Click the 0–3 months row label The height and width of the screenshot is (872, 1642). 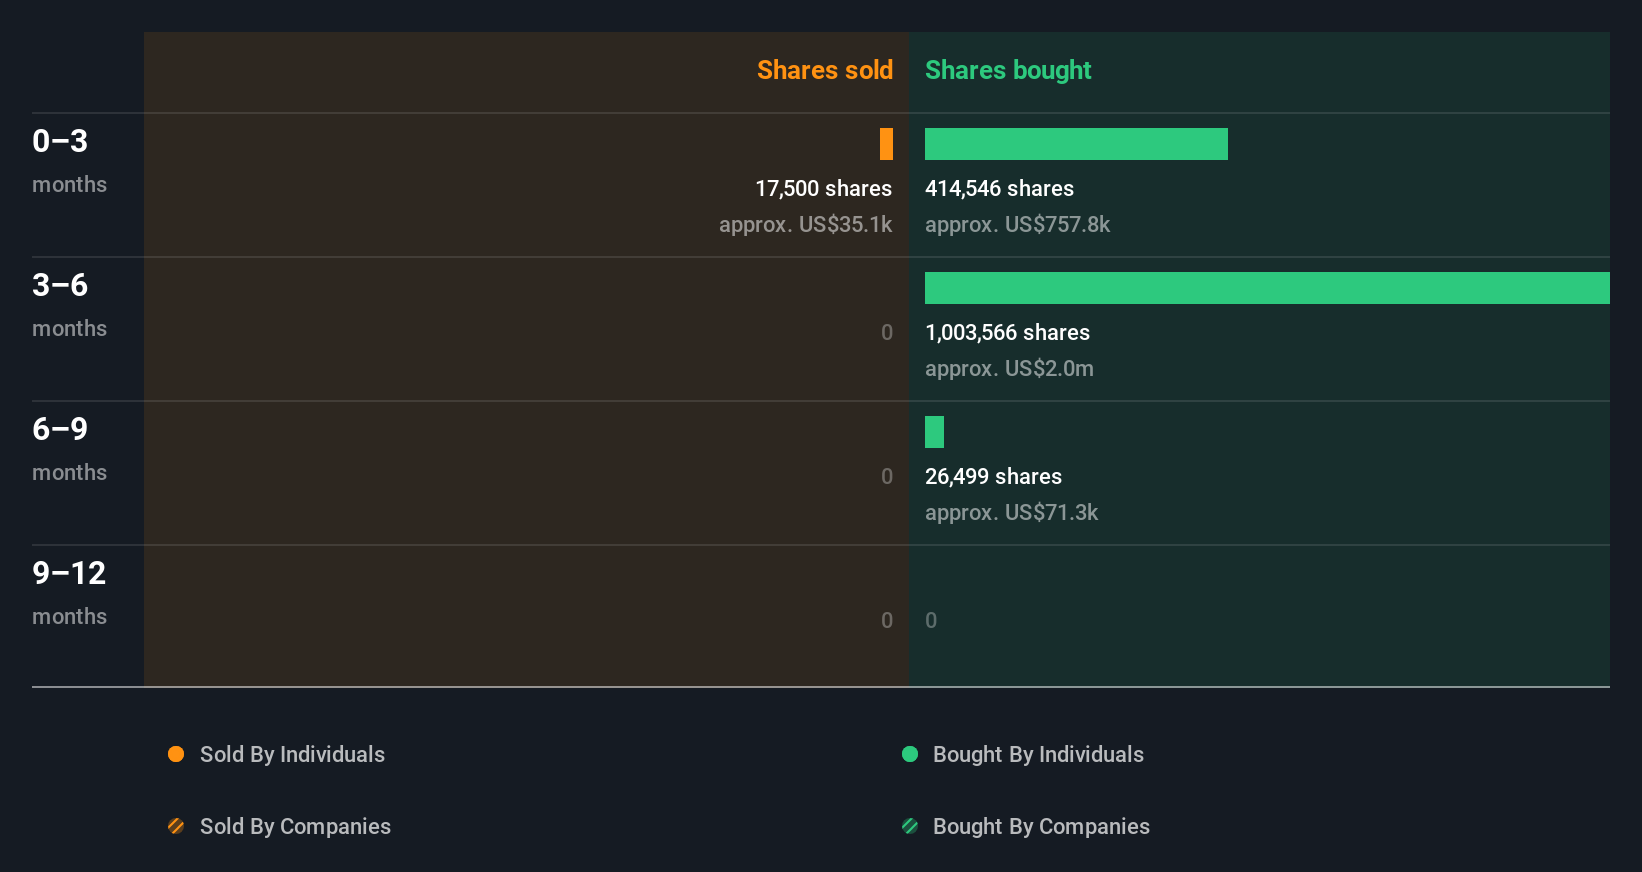tap(69, 160)
